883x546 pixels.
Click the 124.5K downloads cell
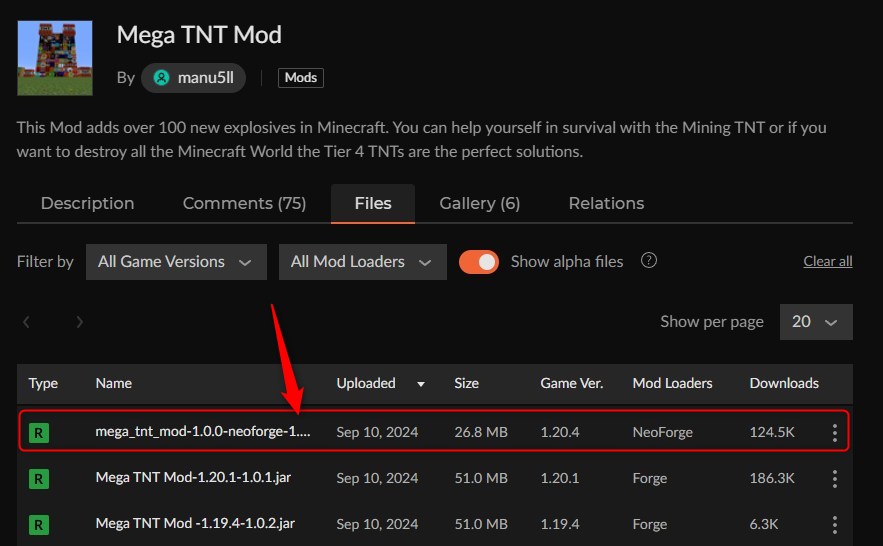772,432
